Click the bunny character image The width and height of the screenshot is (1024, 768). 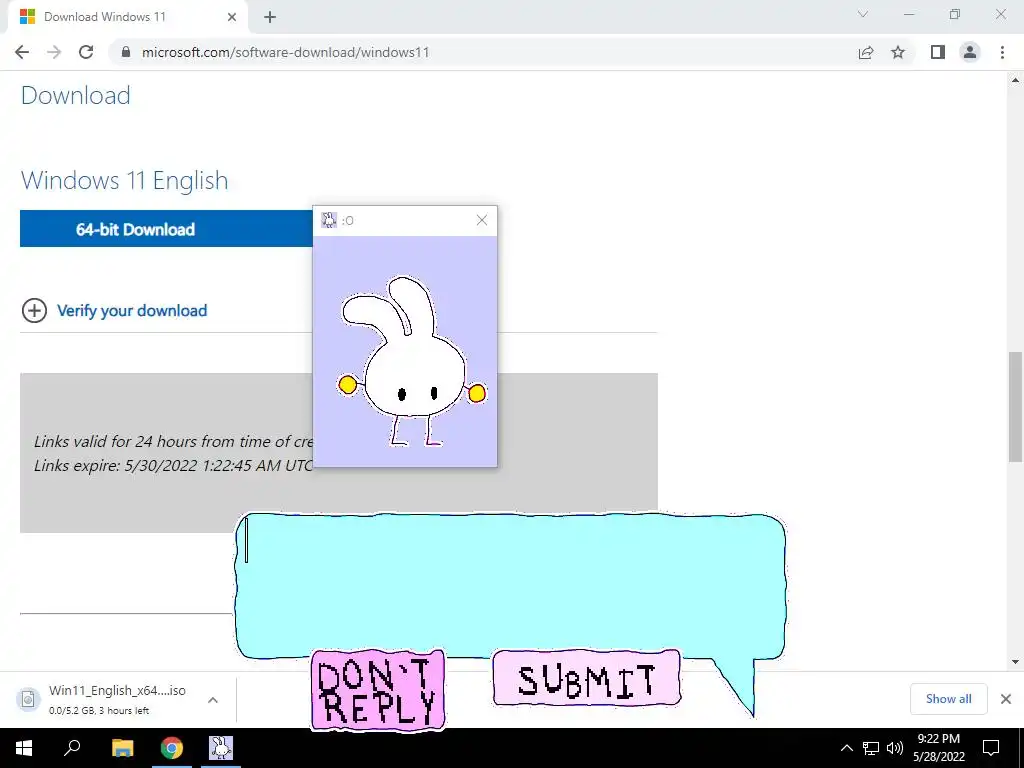pos(410,361)
